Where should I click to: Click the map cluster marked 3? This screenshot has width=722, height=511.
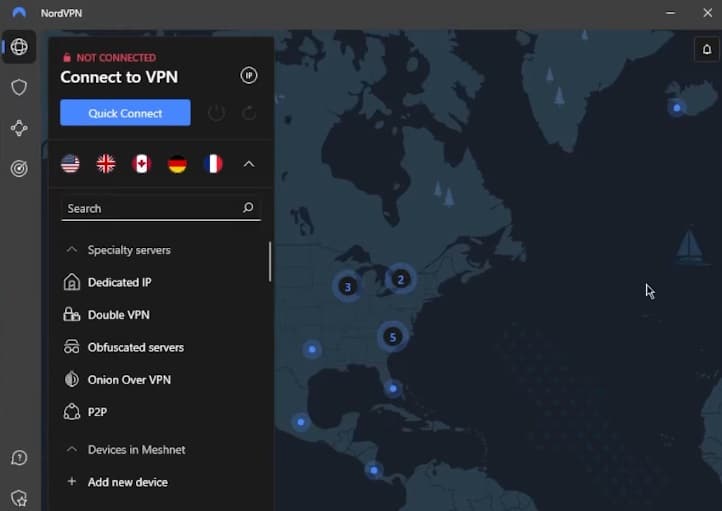348,287
